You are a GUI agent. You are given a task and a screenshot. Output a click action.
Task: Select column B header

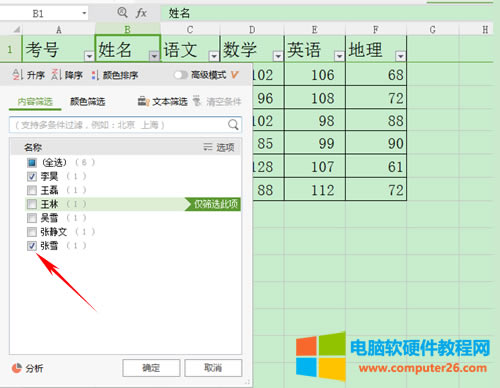tap(128, 30)
